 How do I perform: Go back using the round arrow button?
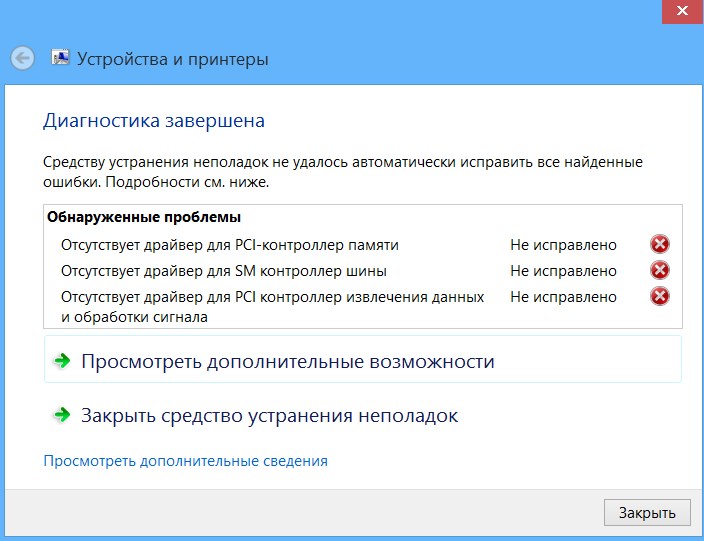coord(22,58)
